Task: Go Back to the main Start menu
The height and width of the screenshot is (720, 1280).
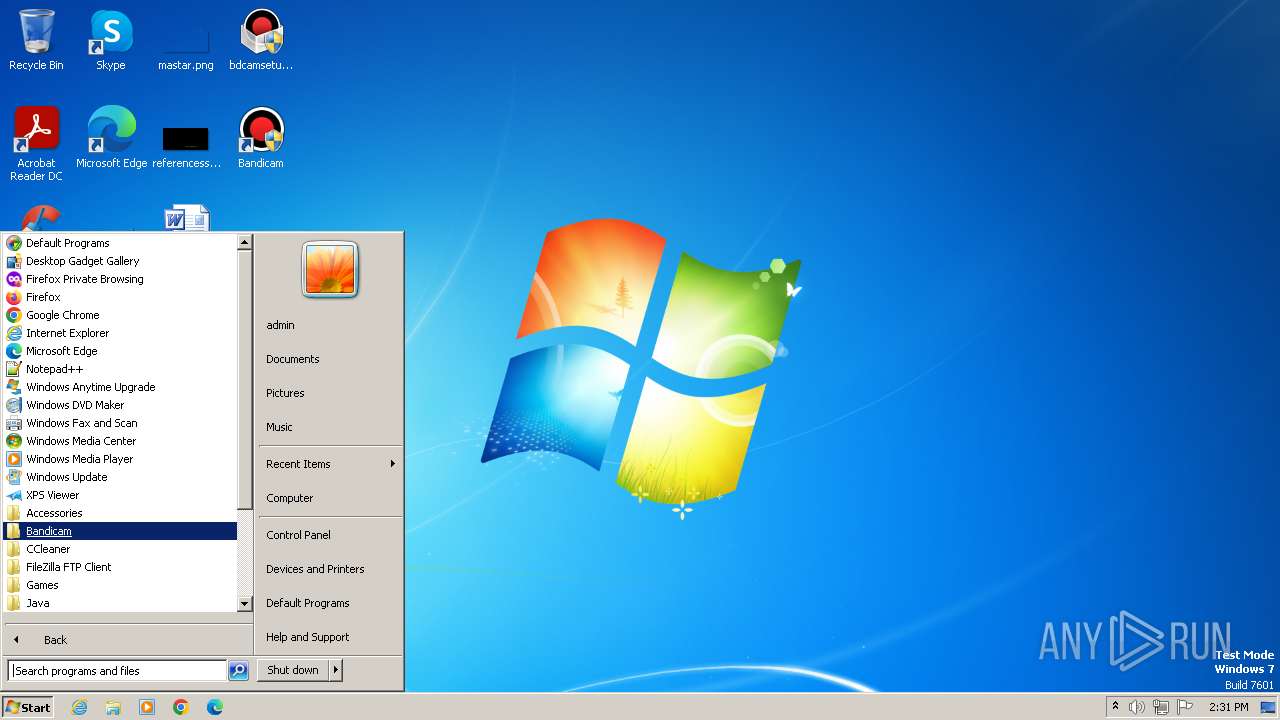Action: (x=127, y=640)
